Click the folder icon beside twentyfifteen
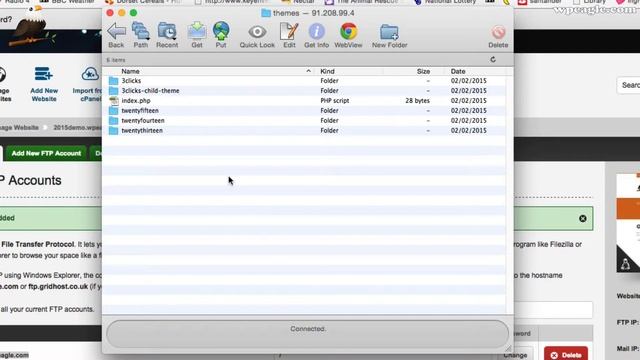Image resolution: width=640 pixels, height=360 pixels. pos(113,111)
